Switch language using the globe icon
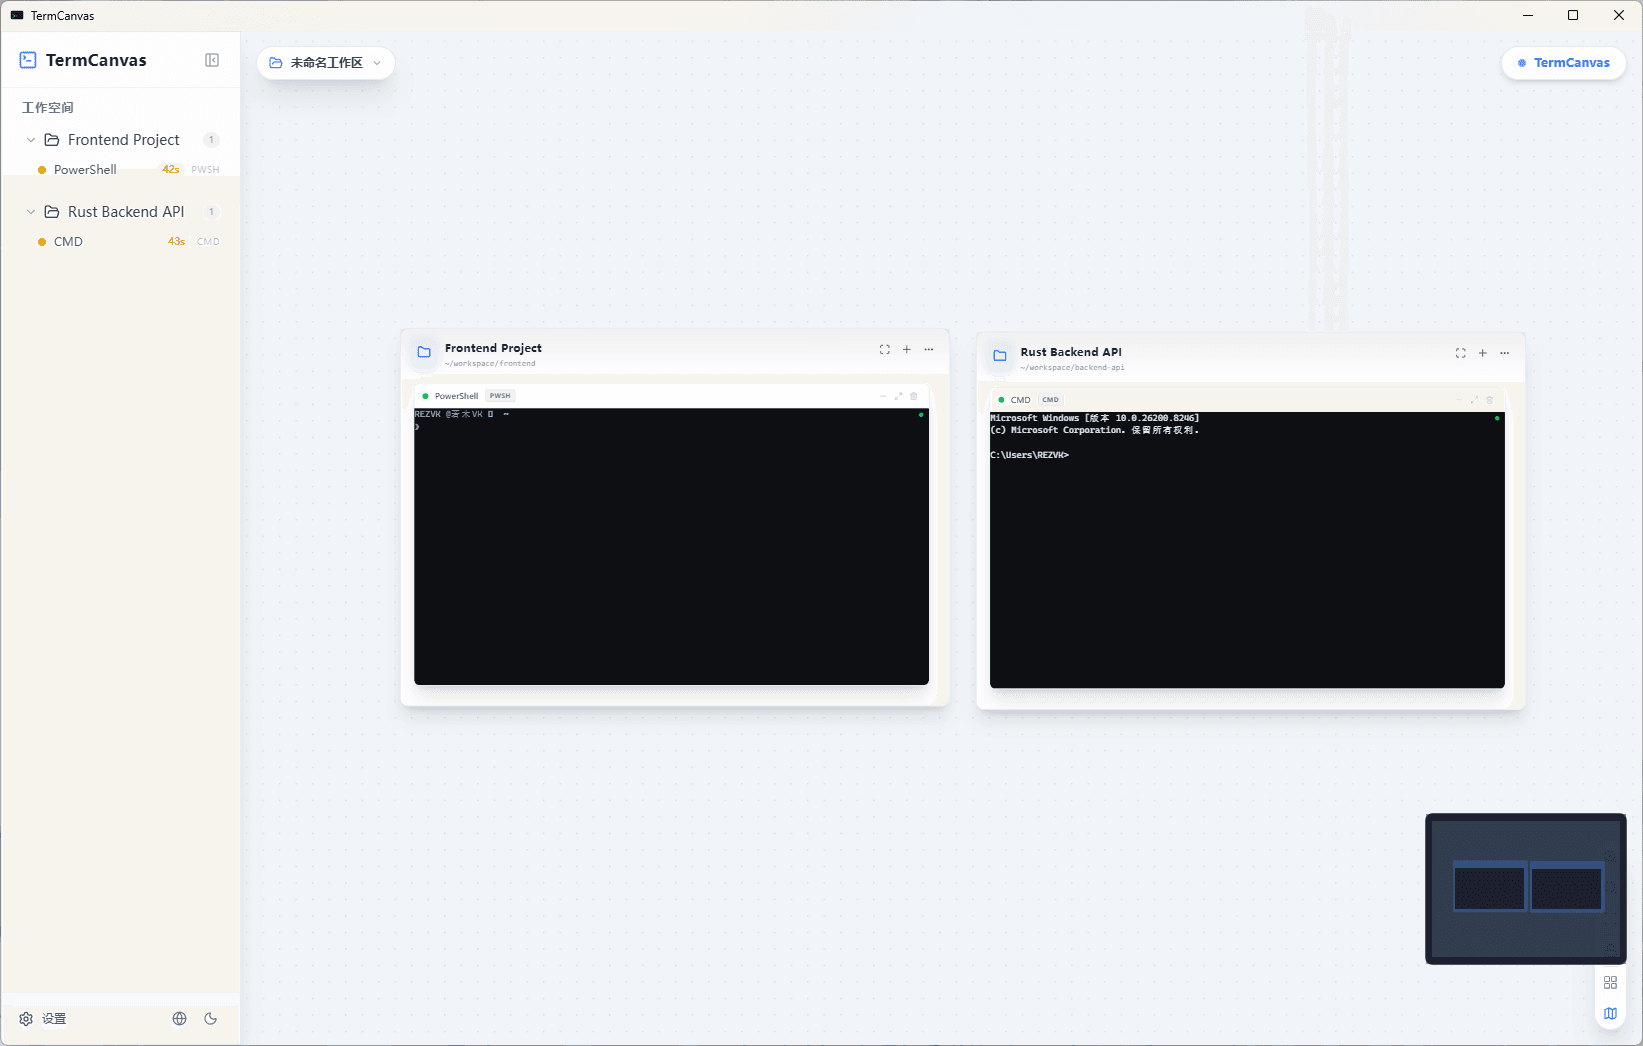Screen dimensions: 1643x1046 point(179,1018)
